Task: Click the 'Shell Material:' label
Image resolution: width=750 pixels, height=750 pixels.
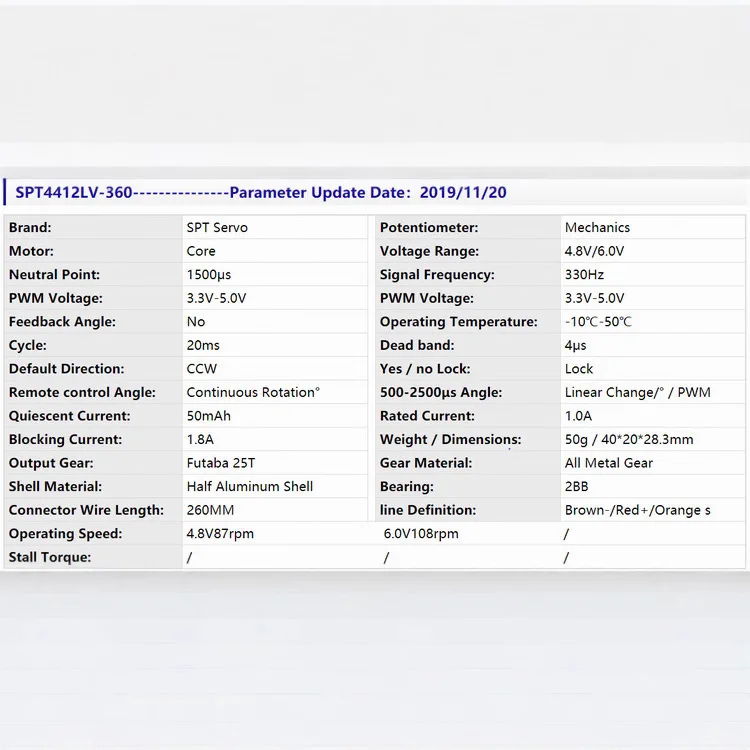Action: [x=55, y=486]
